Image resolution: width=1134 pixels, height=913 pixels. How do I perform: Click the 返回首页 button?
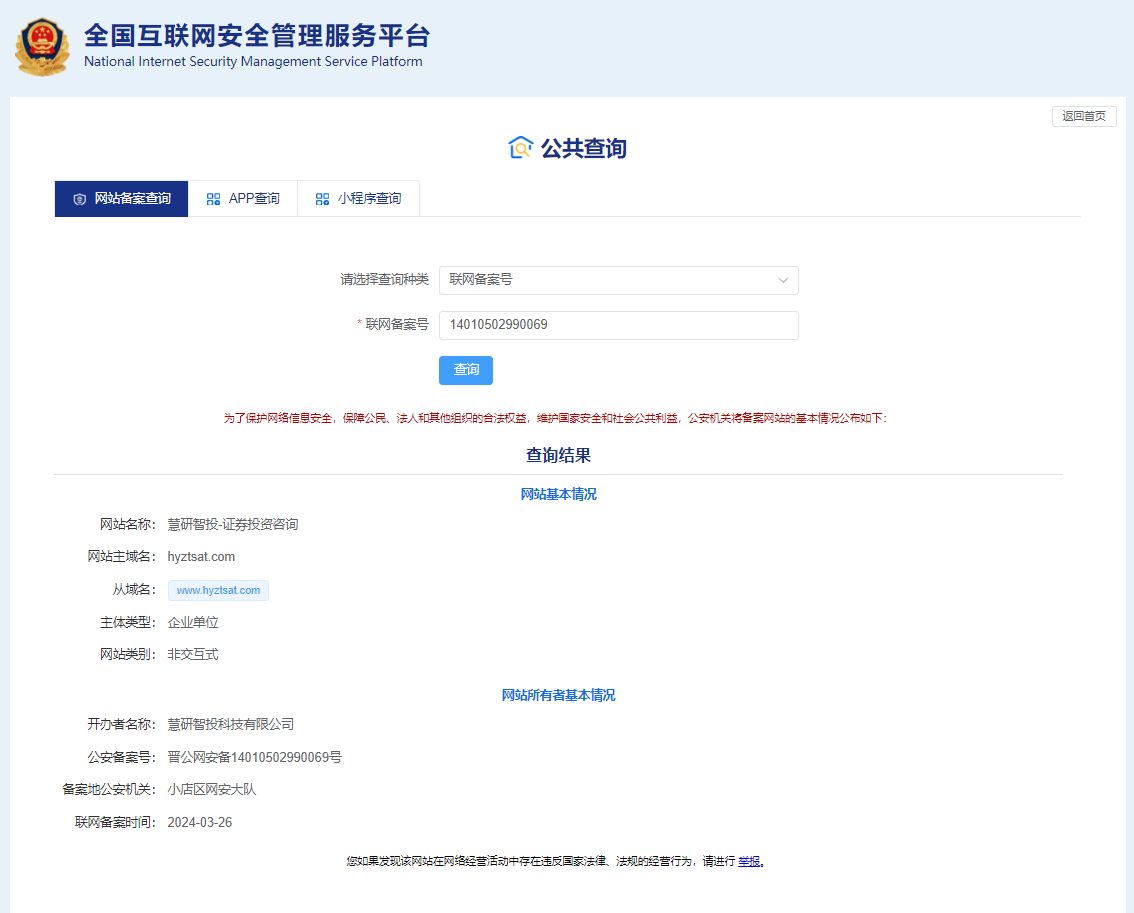(1084, 116)
